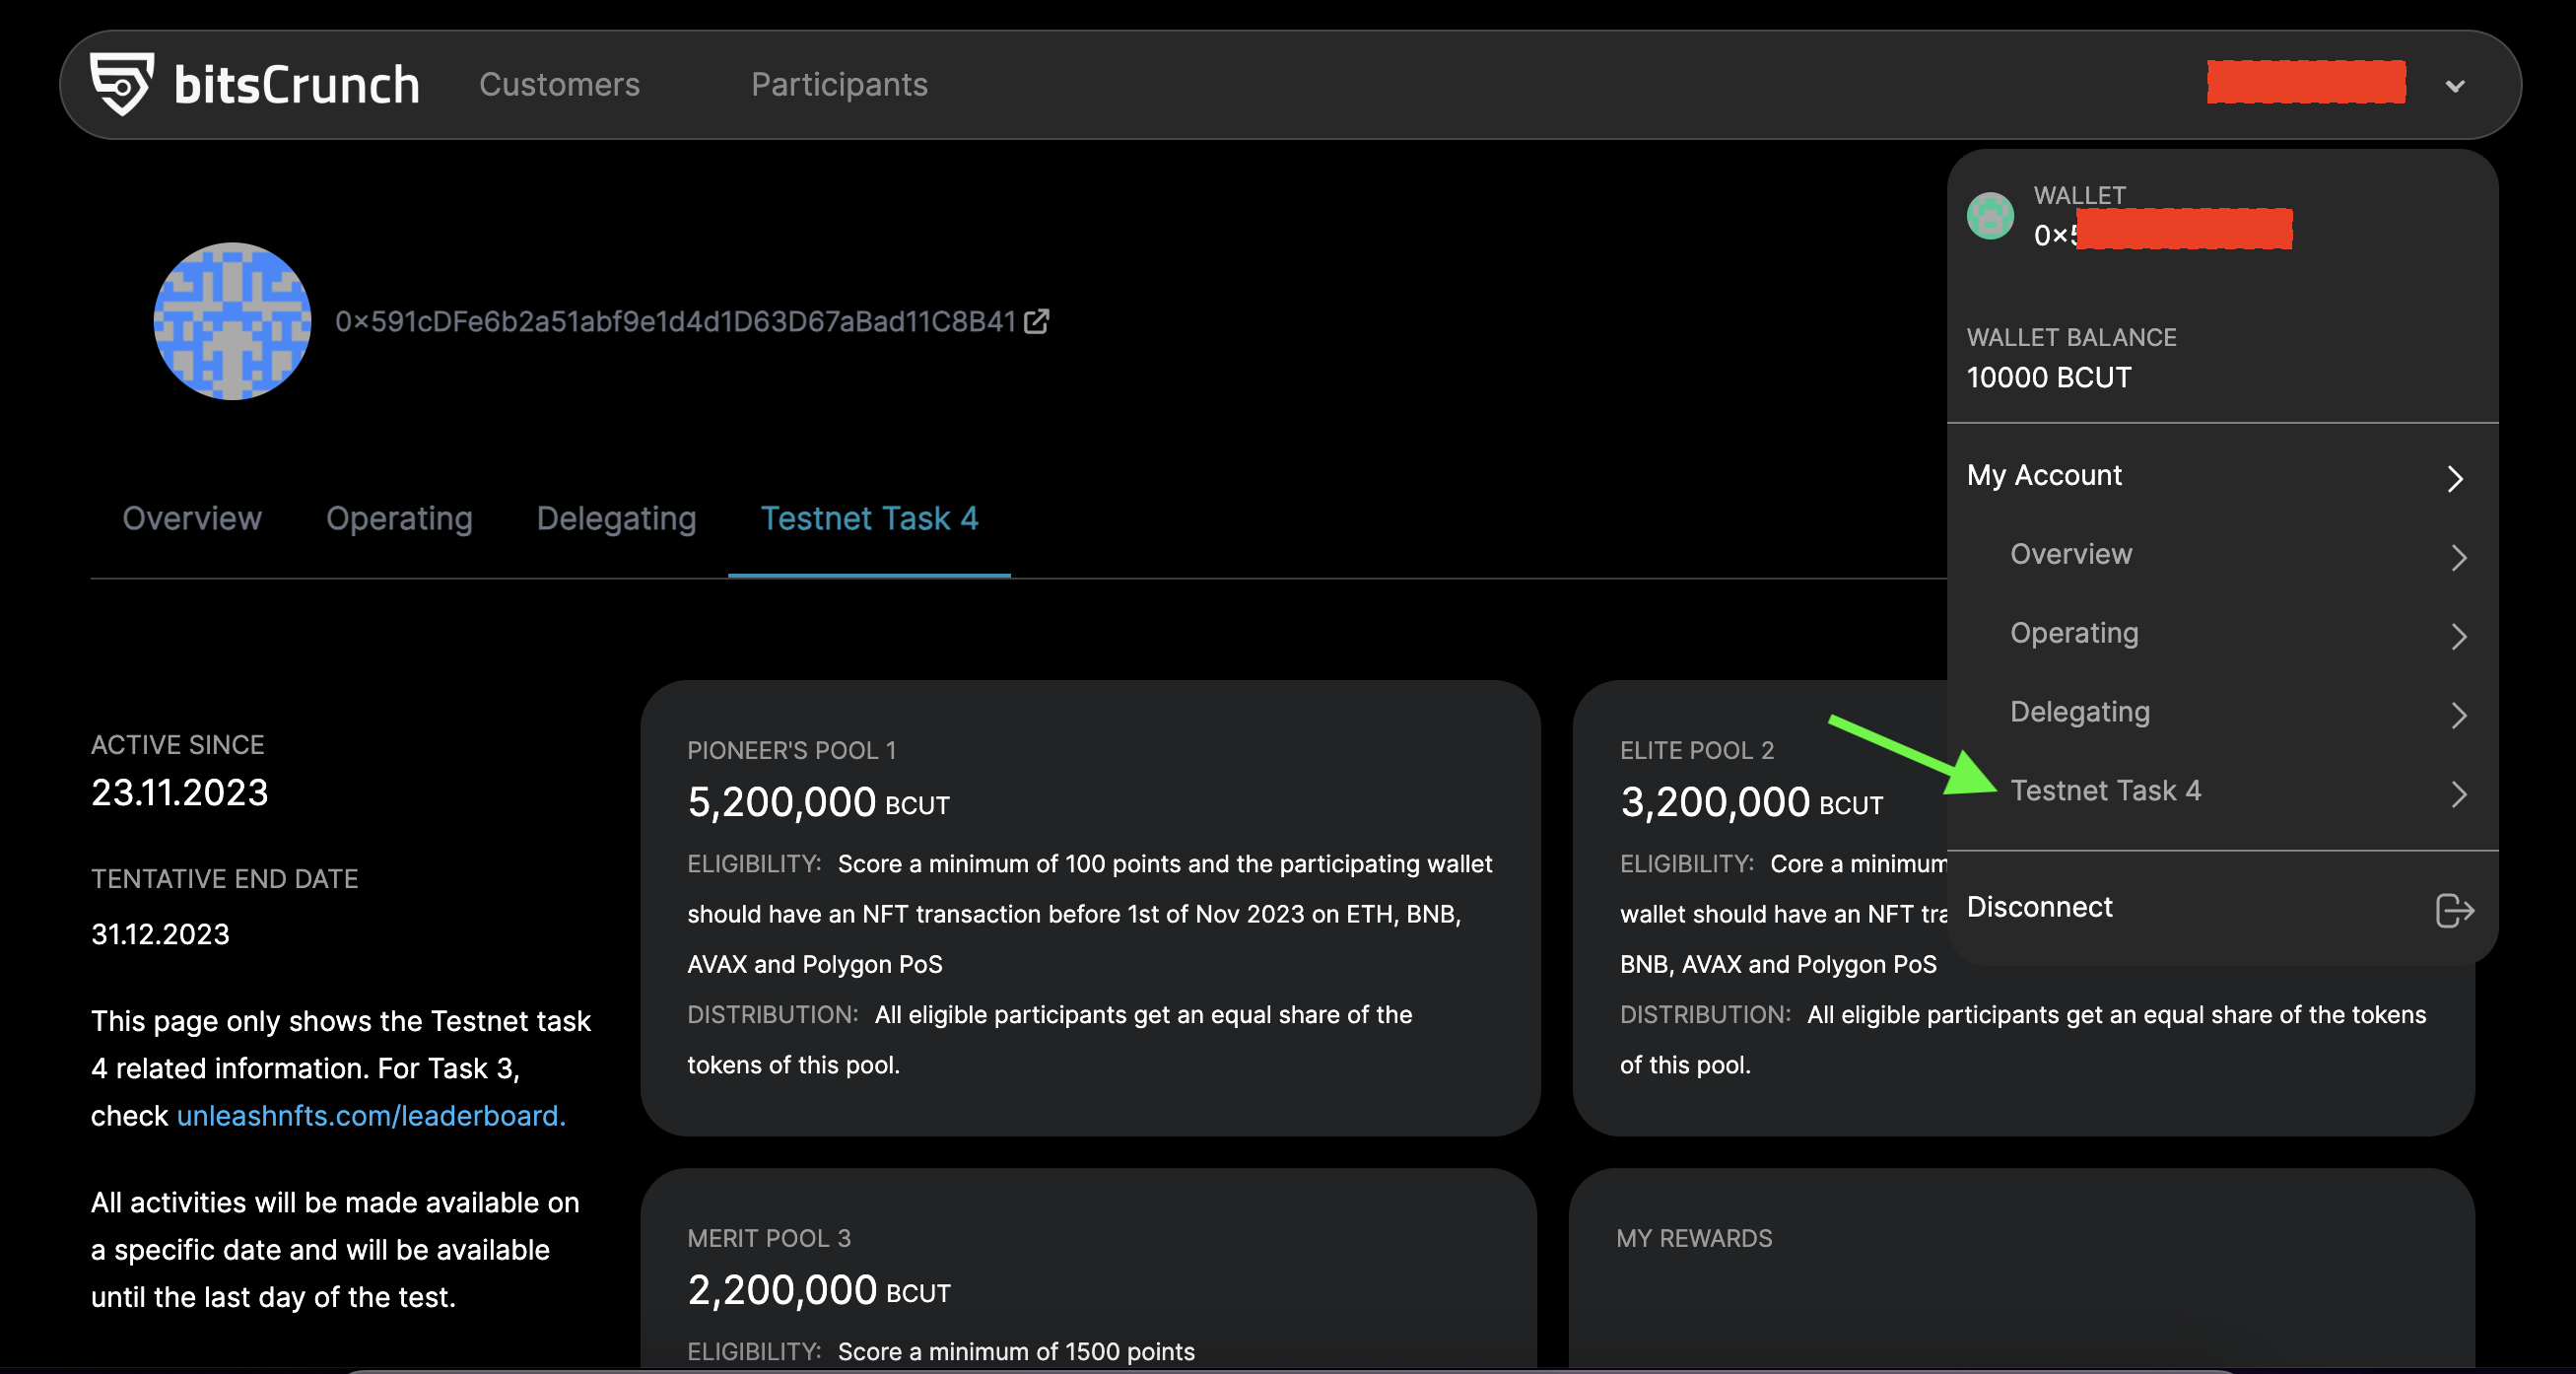The width and height of the screenshot is (2576, 1374).
Task: Click the redacted wallet button in header
Action: 2306,82
